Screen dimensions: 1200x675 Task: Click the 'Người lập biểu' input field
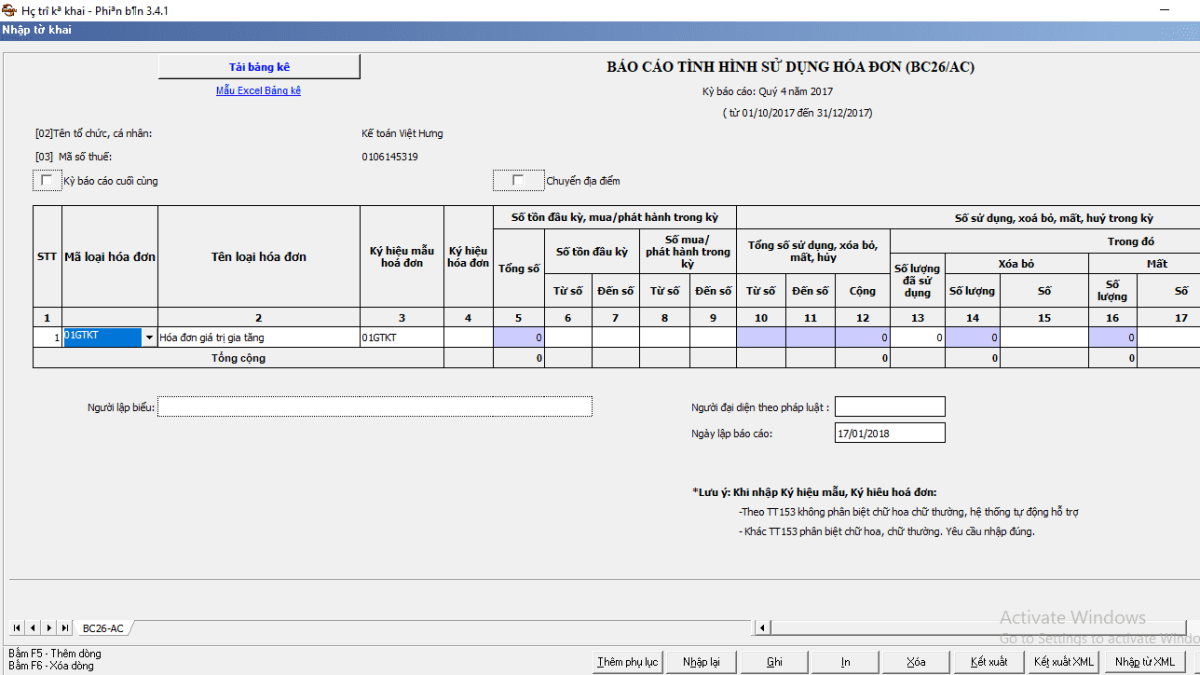[375, 406]
